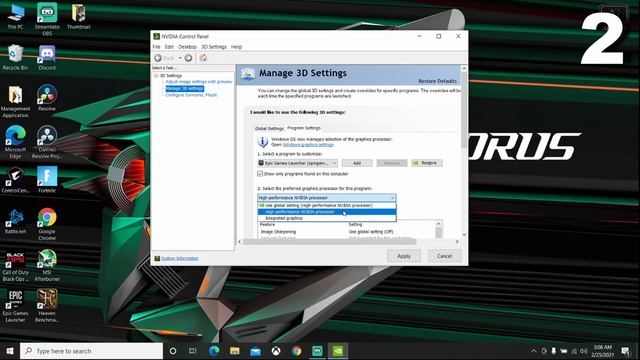Choose Use global setting option in list
640x360 pixels.
(327, 205)
